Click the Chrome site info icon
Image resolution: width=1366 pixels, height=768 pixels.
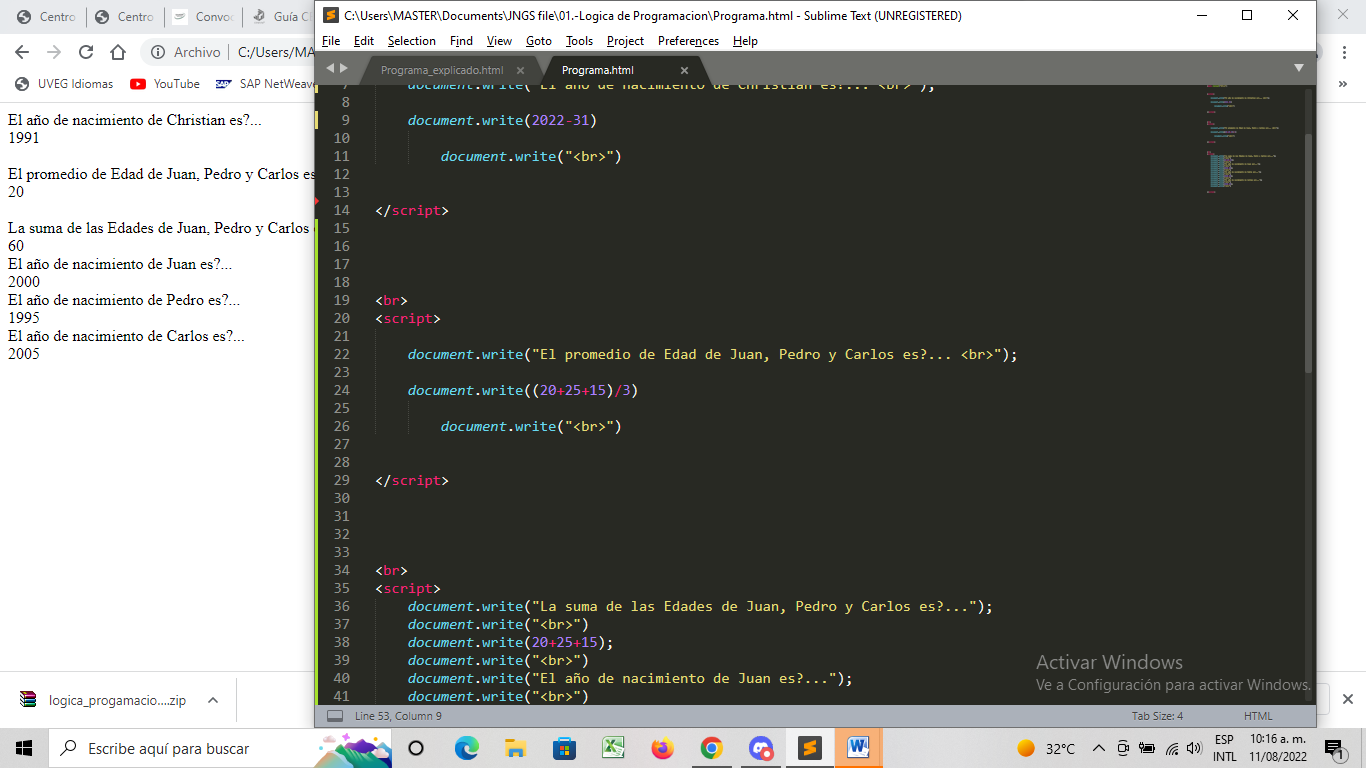tap(158, 52)
